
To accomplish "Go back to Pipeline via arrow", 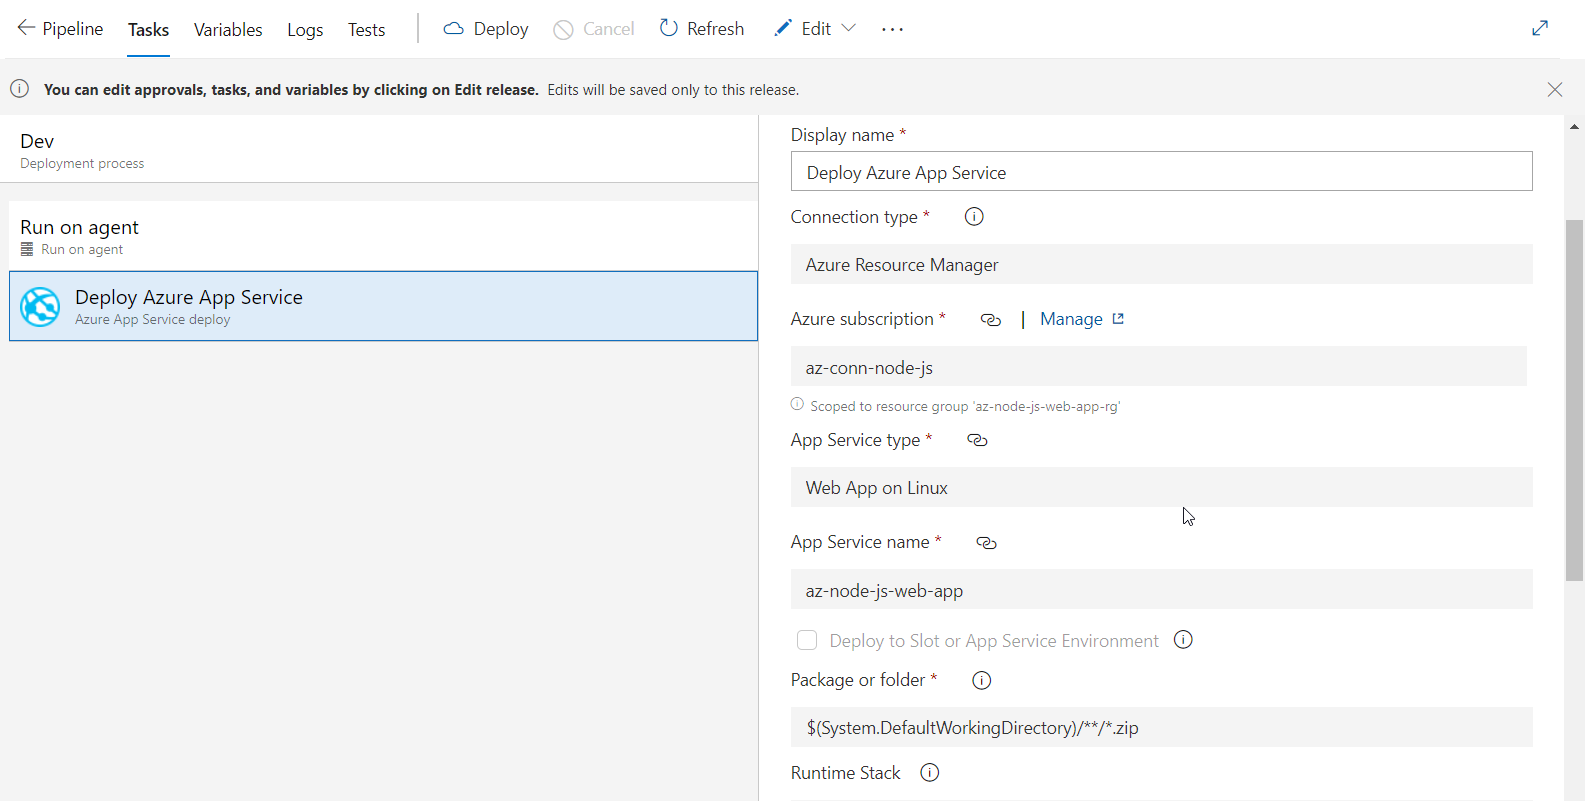I will coord(26,28).
